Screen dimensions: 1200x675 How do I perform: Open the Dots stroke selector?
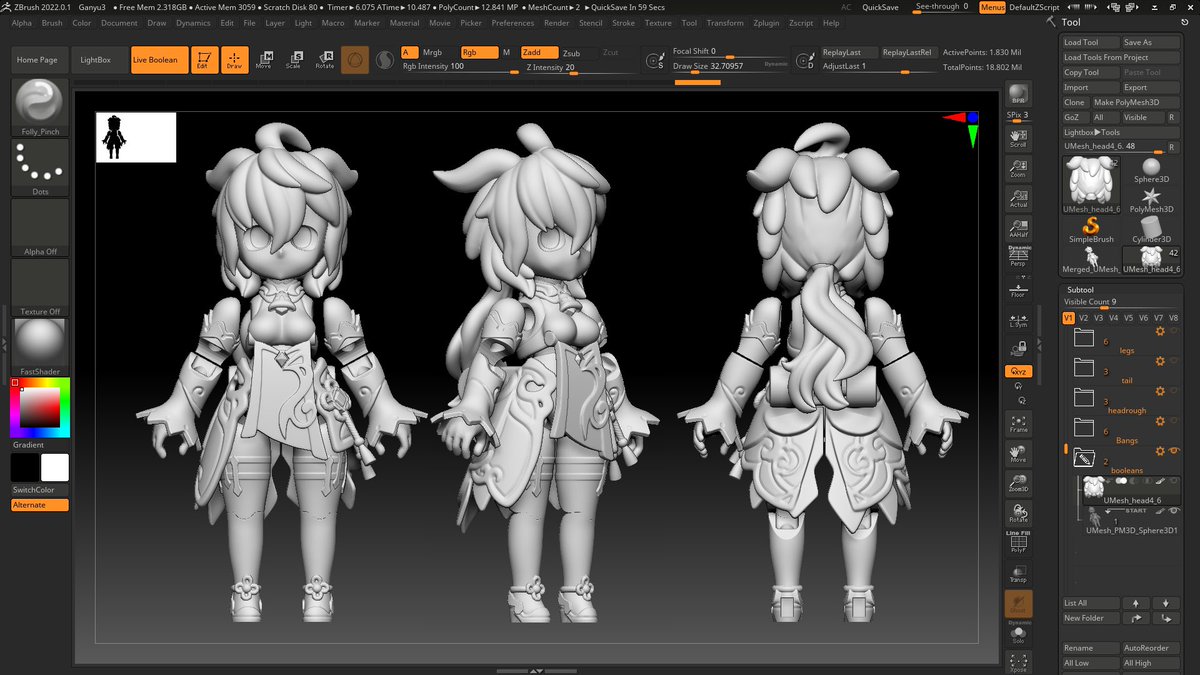40,168
